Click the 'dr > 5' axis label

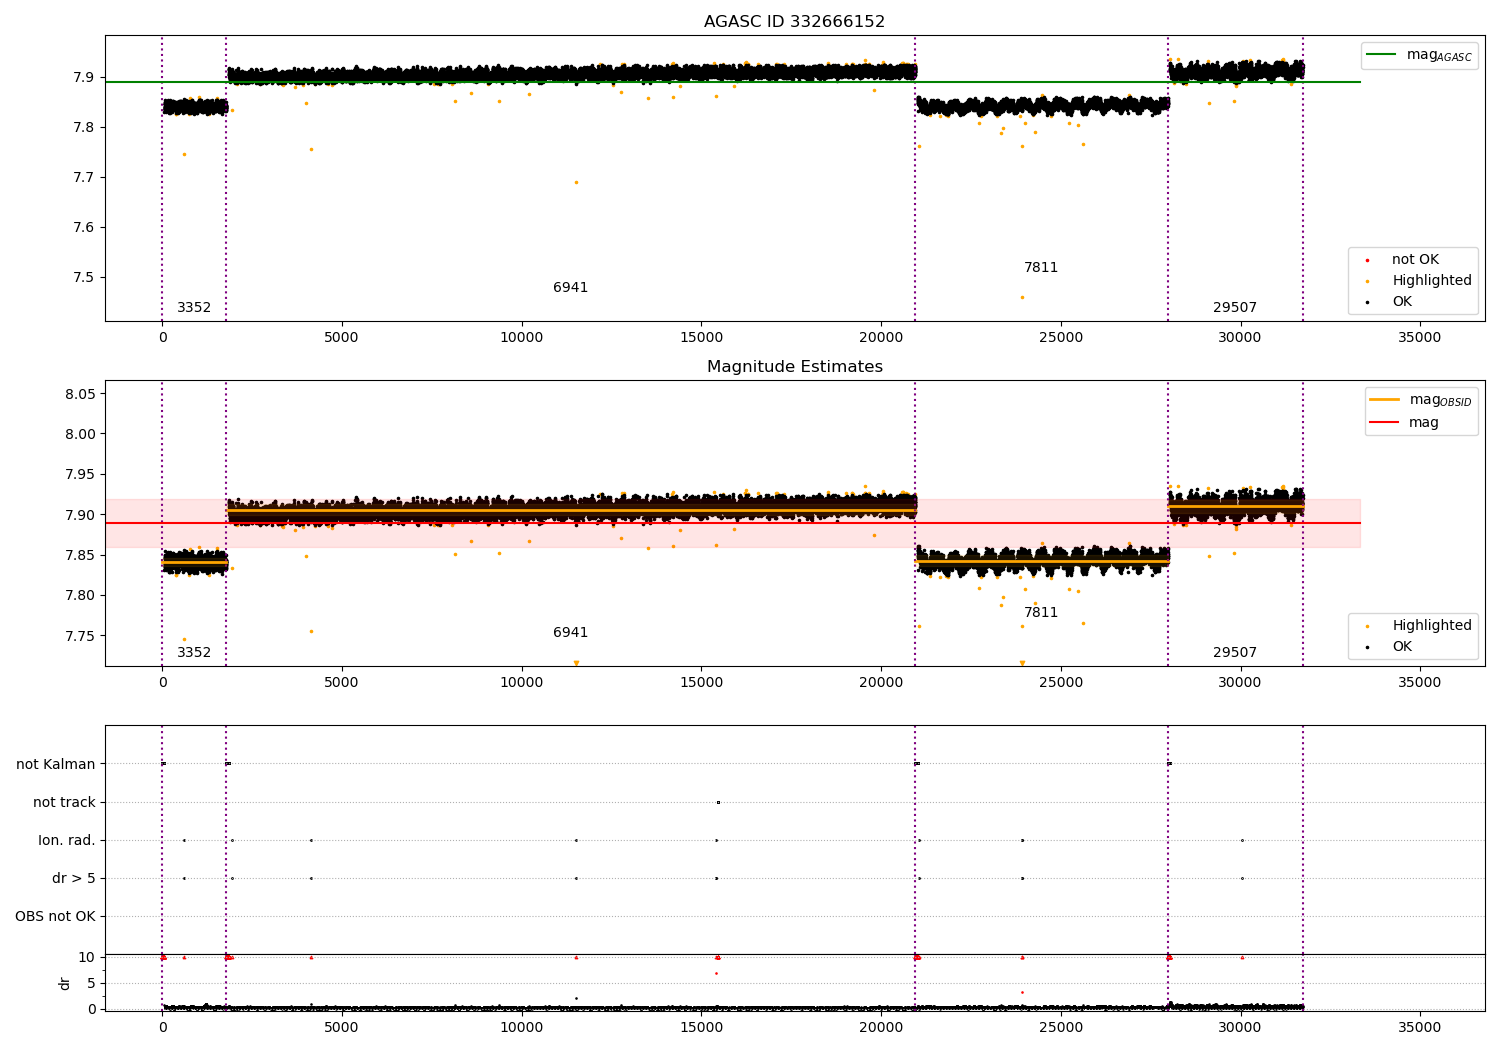tap(74, 879)
